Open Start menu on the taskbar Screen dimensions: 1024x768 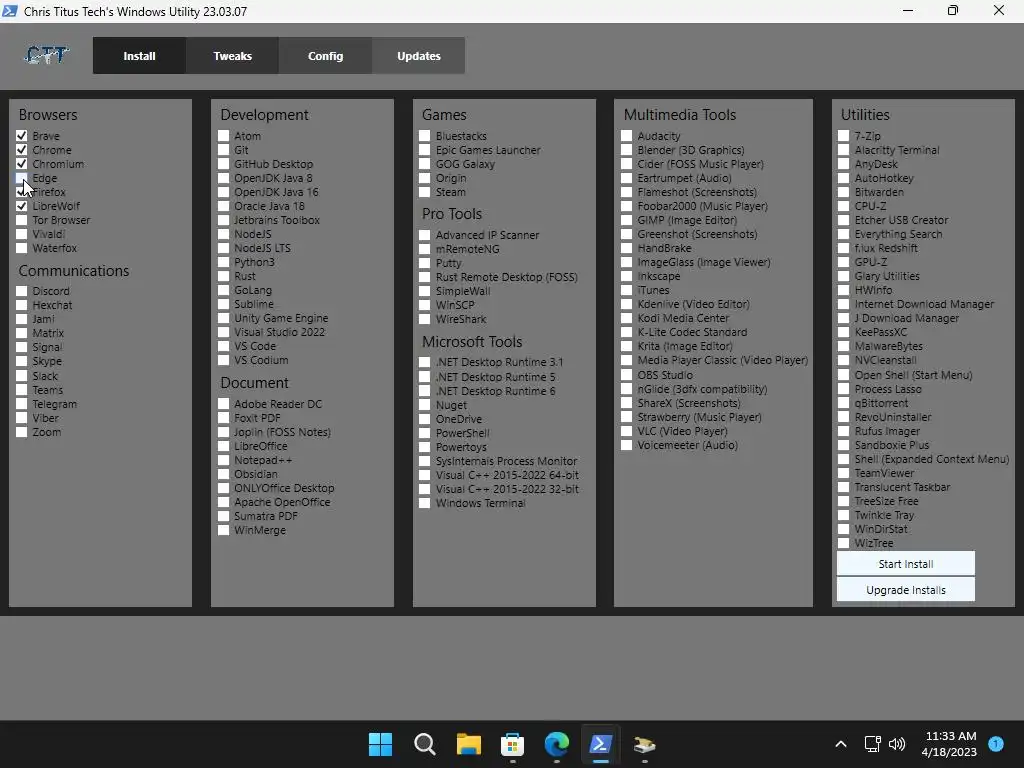tap(380, 744)
